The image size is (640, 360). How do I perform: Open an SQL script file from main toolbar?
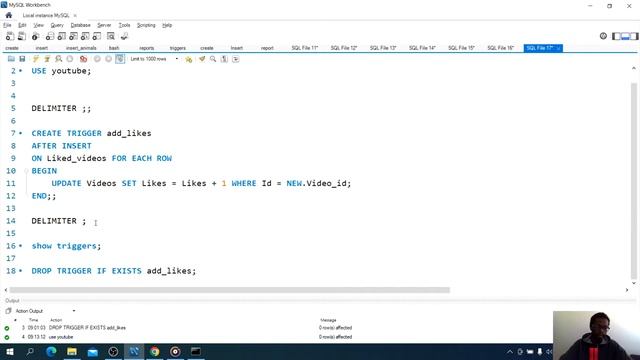[x=22, y=36]
